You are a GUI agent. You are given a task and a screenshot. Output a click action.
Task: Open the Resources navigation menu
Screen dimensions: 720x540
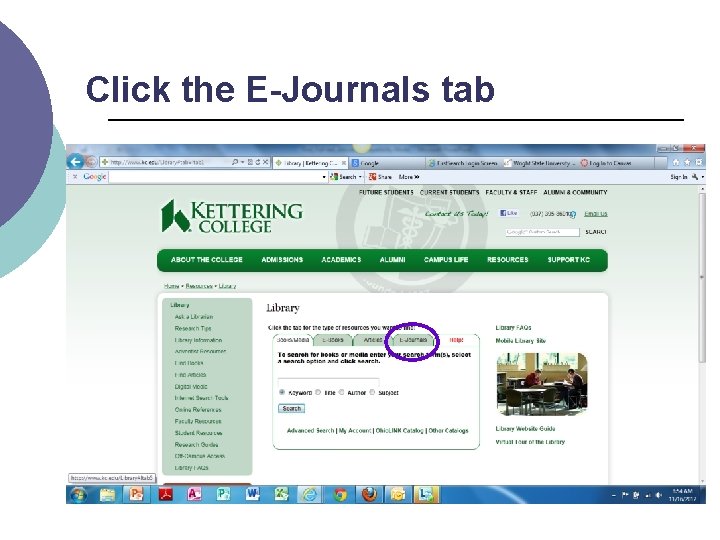[x=507, y=259]
